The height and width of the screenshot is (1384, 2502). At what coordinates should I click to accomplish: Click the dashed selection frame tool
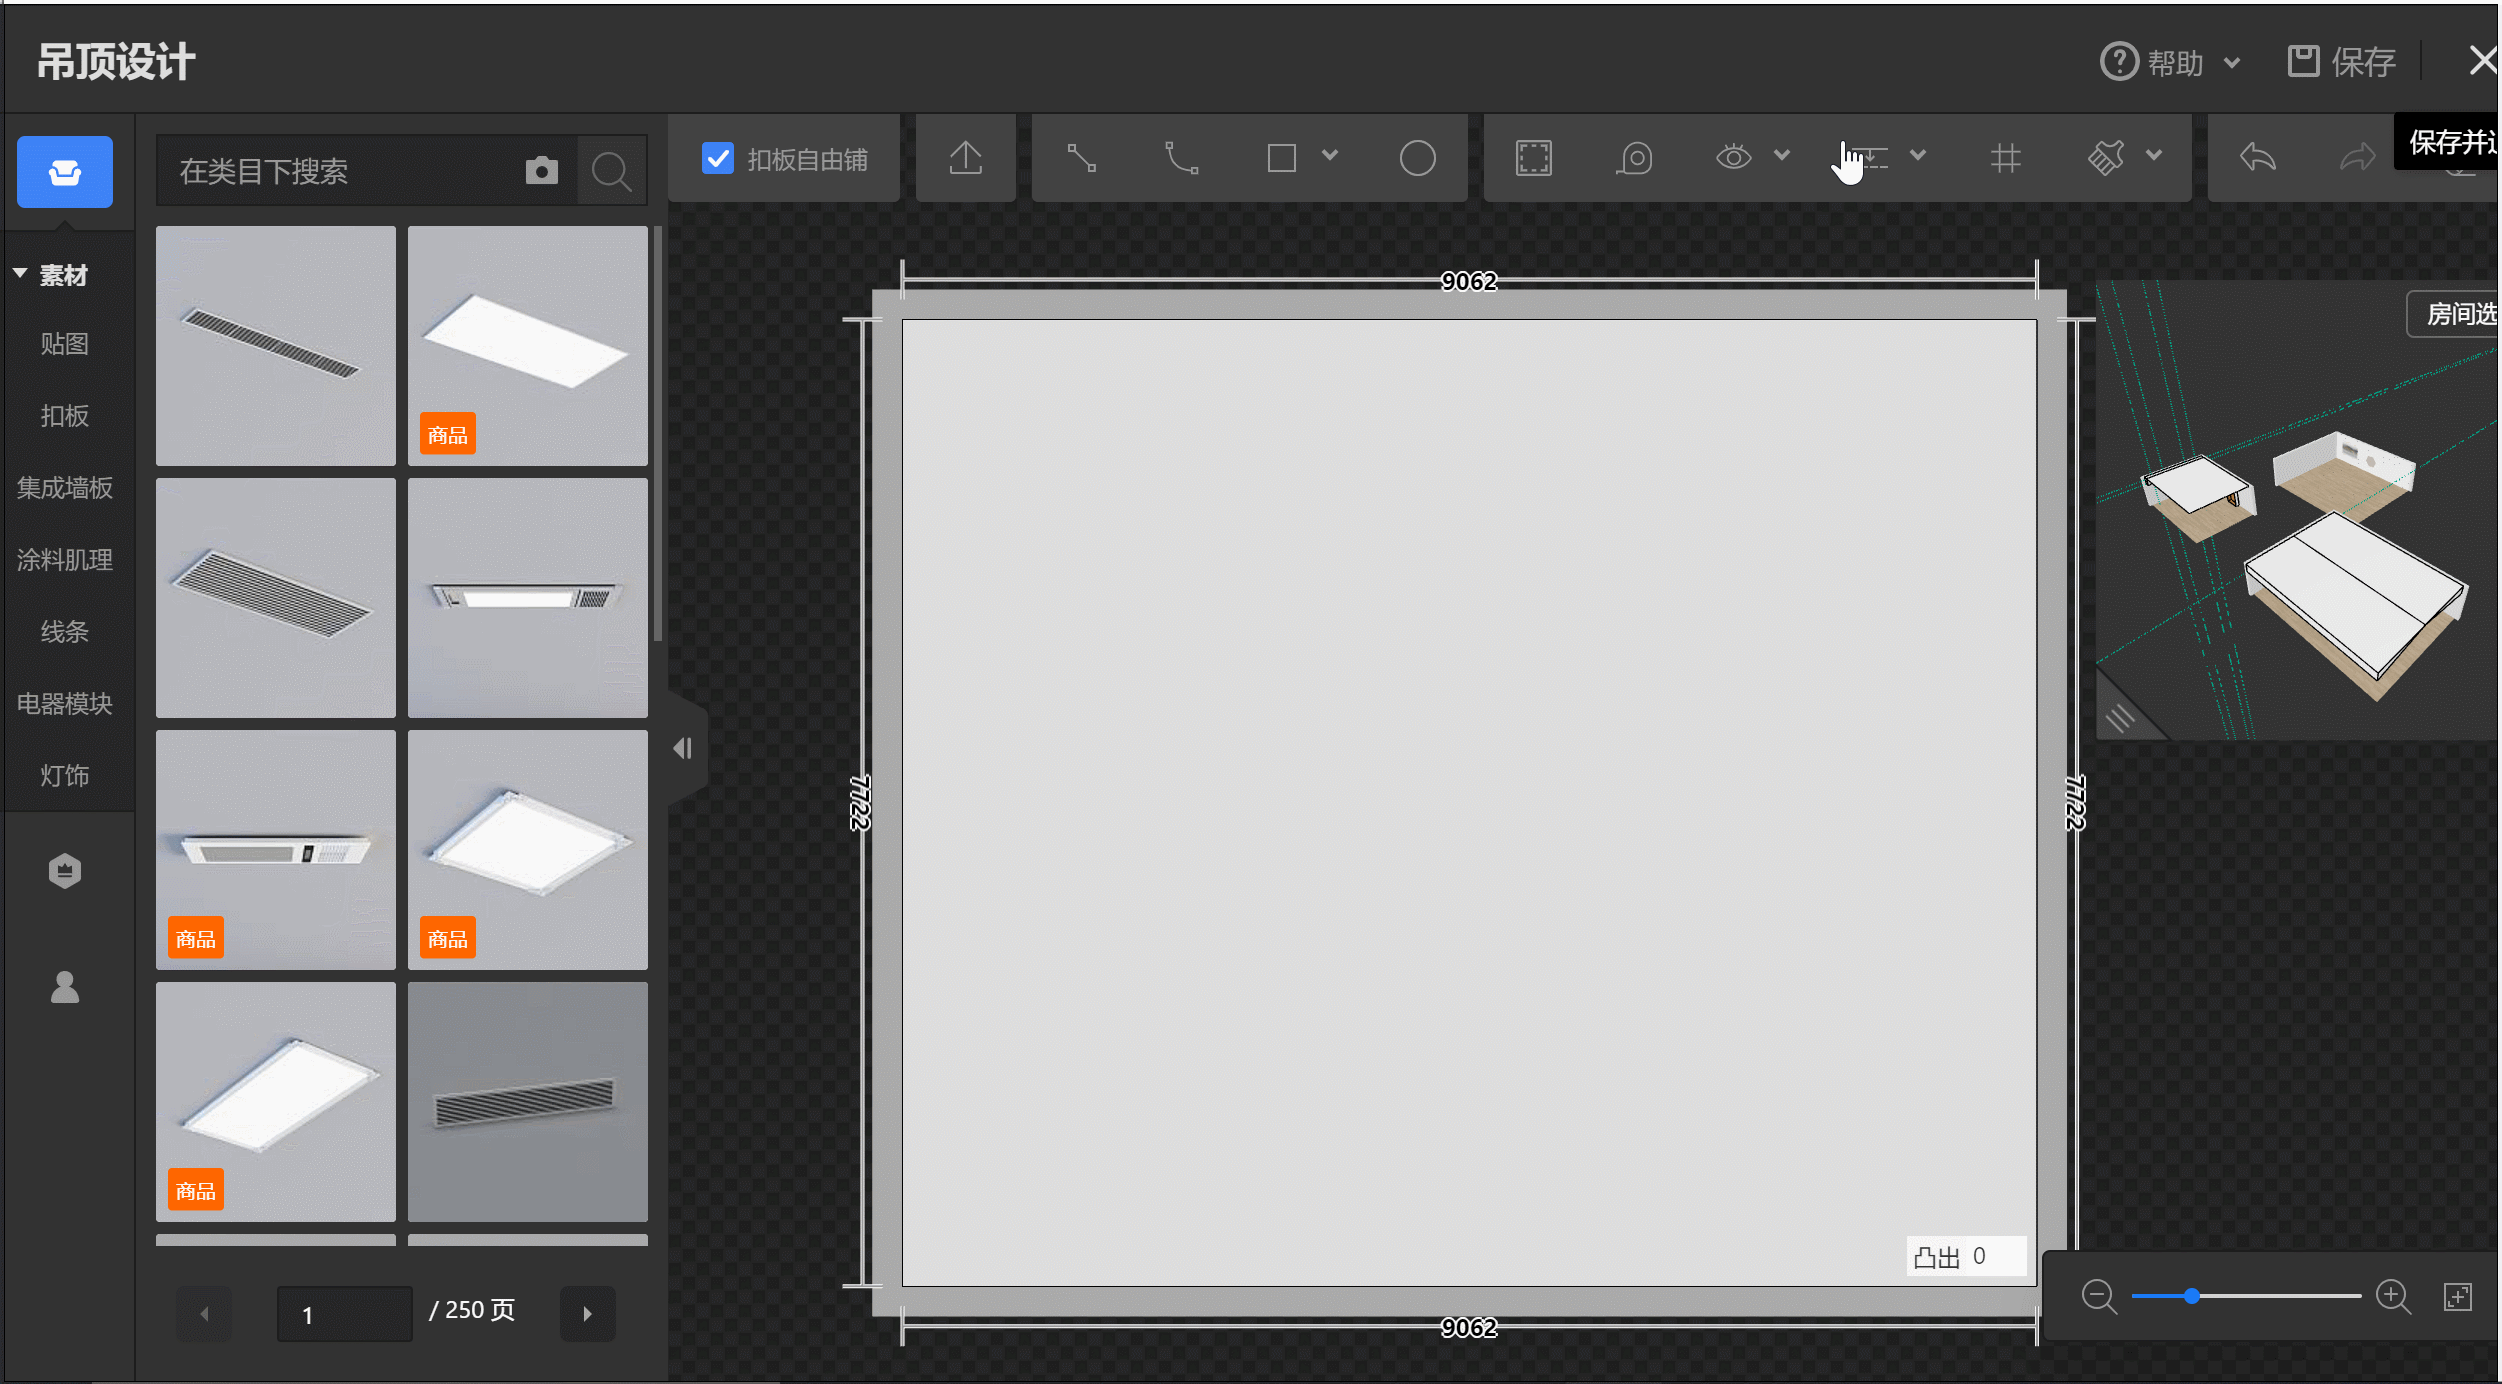tap(1533, 158)
